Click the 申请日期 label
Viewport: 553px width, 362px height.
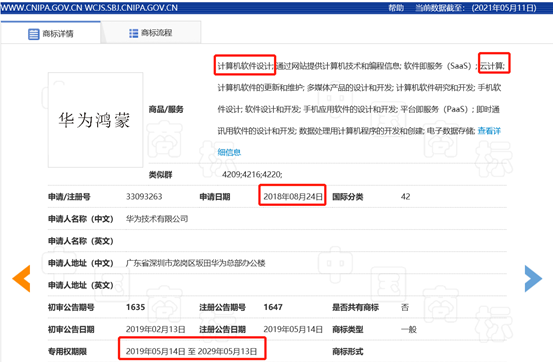coord(215,197)
